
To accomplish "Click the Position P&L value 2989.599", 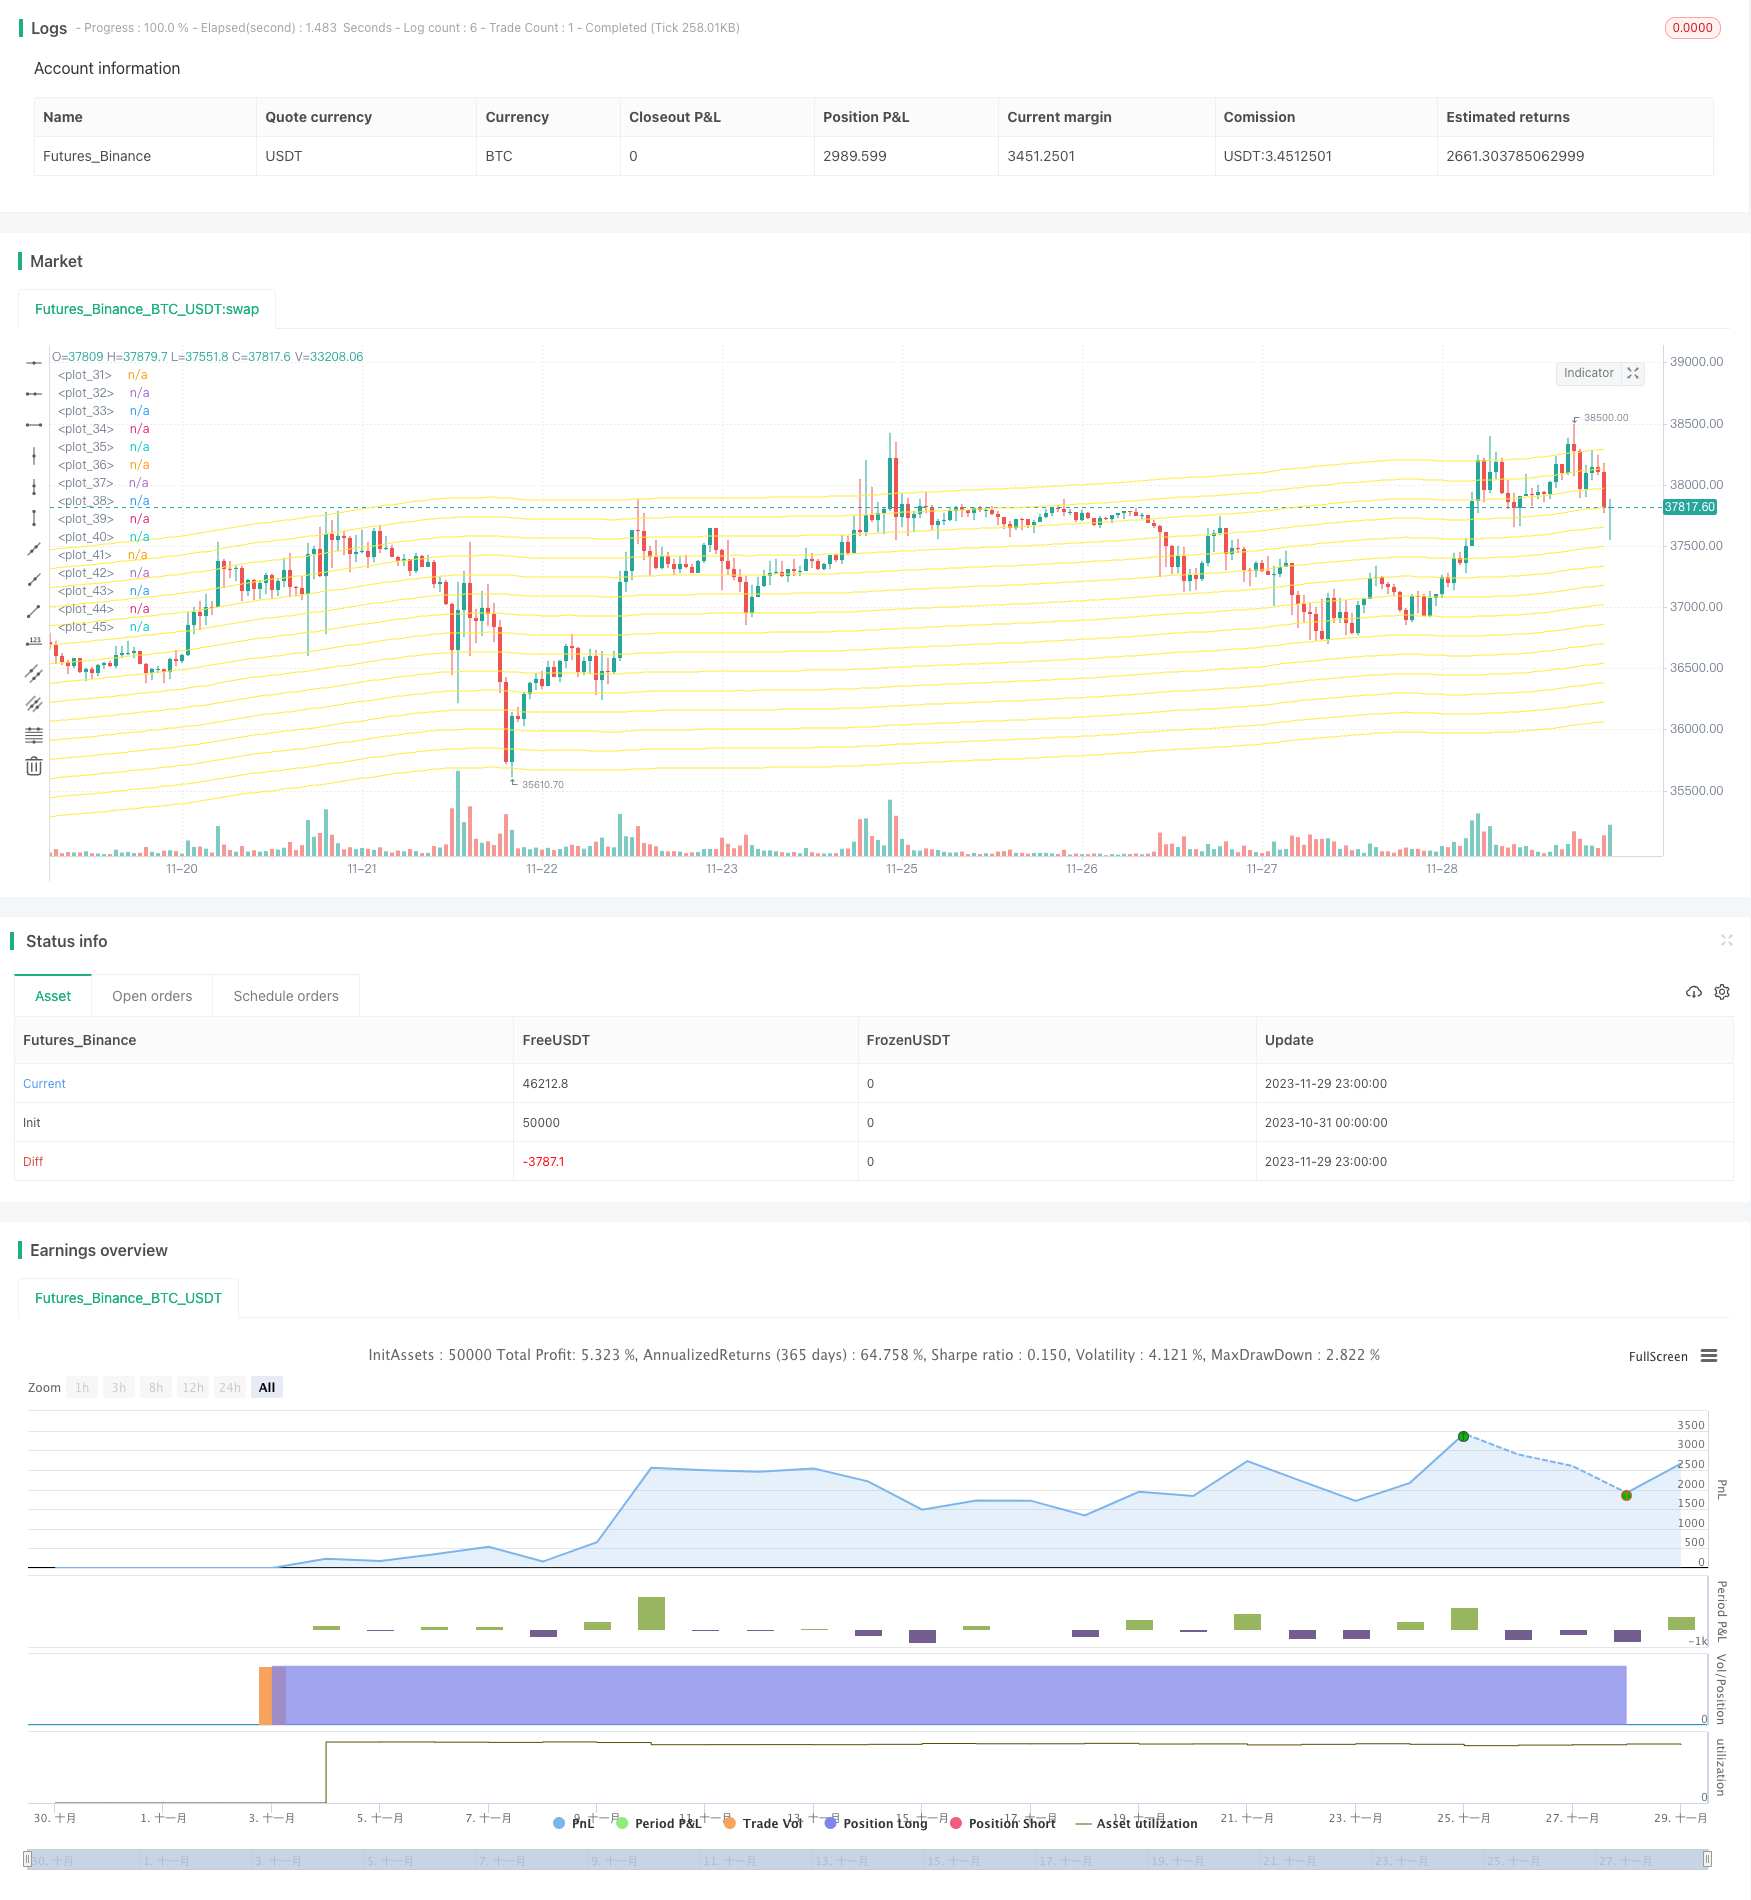I will (855, 156).
